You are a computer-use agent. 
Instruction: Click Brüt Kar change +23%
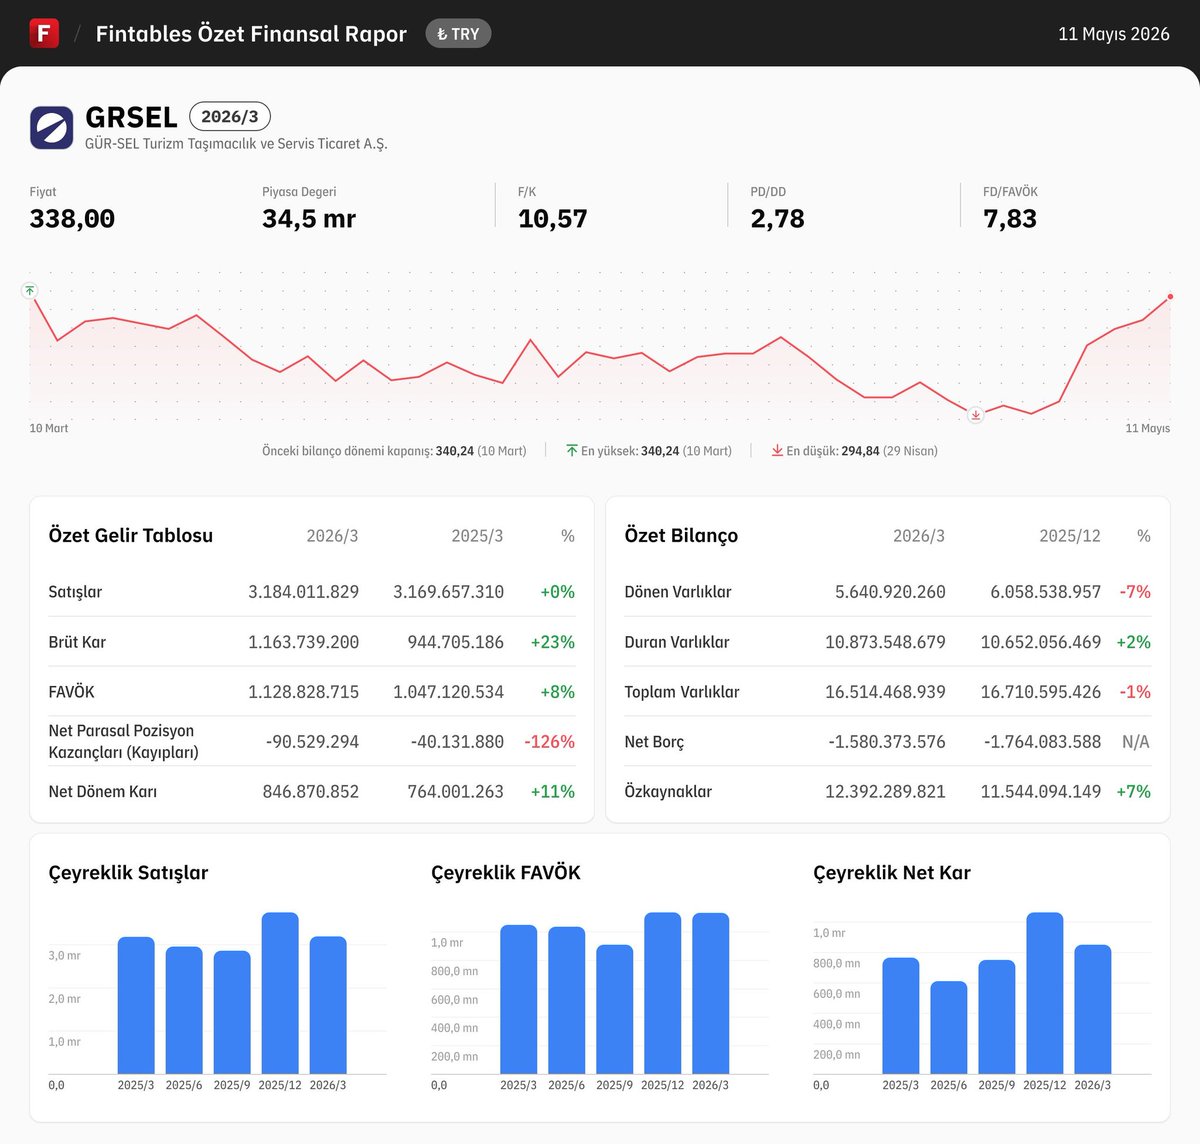click(x=552, y=642)
